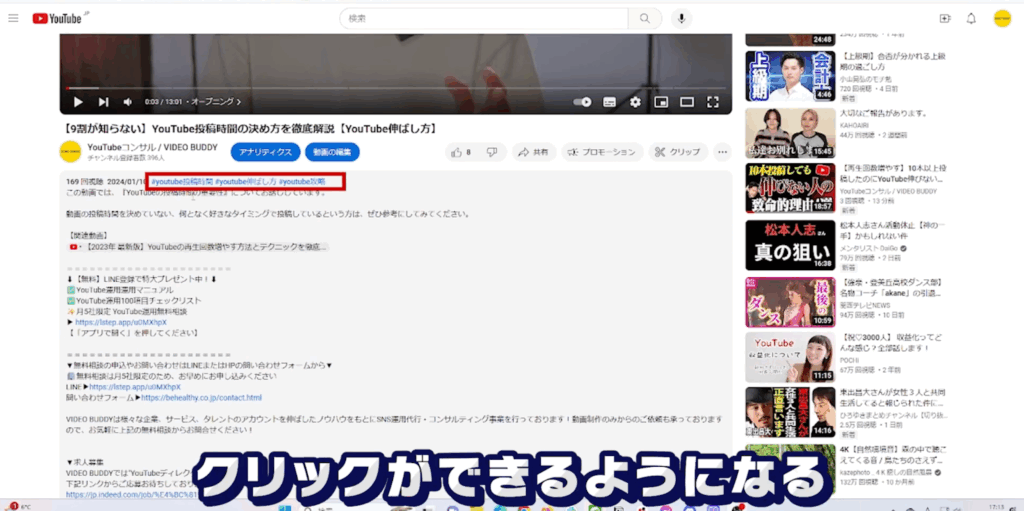1024x511 pixels.
Task: Like the video with thumbs up
Action: pyautogui.click(x=461, y=152)
